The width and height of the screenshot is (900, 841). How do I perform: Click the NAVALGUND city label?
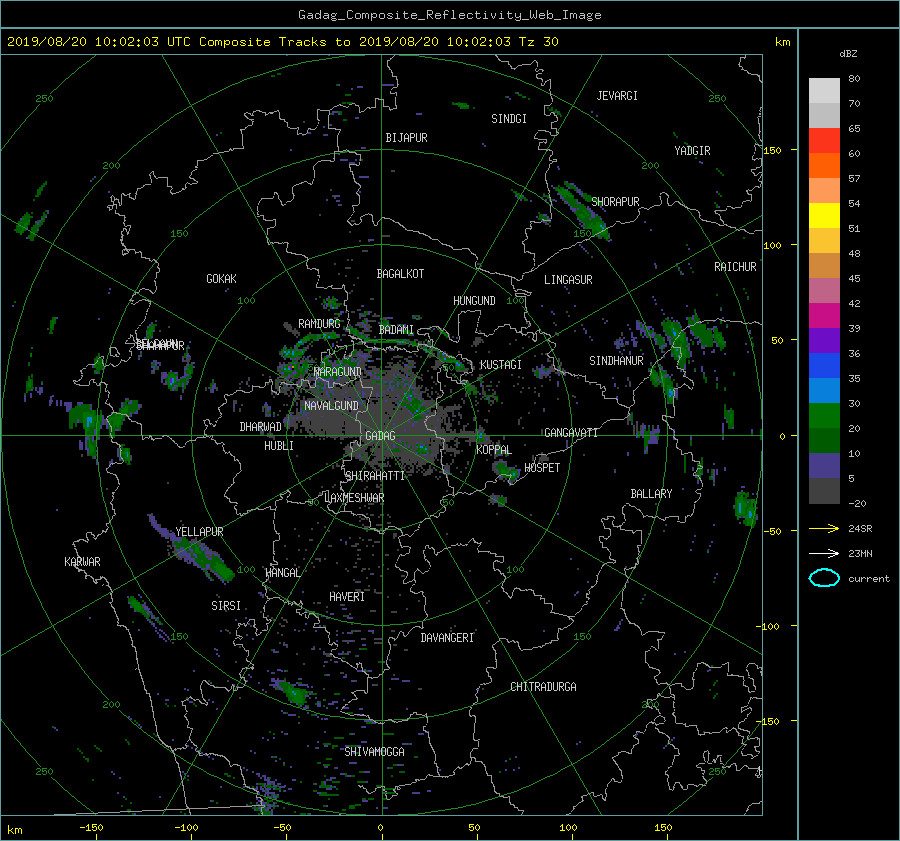pos(331,406)
